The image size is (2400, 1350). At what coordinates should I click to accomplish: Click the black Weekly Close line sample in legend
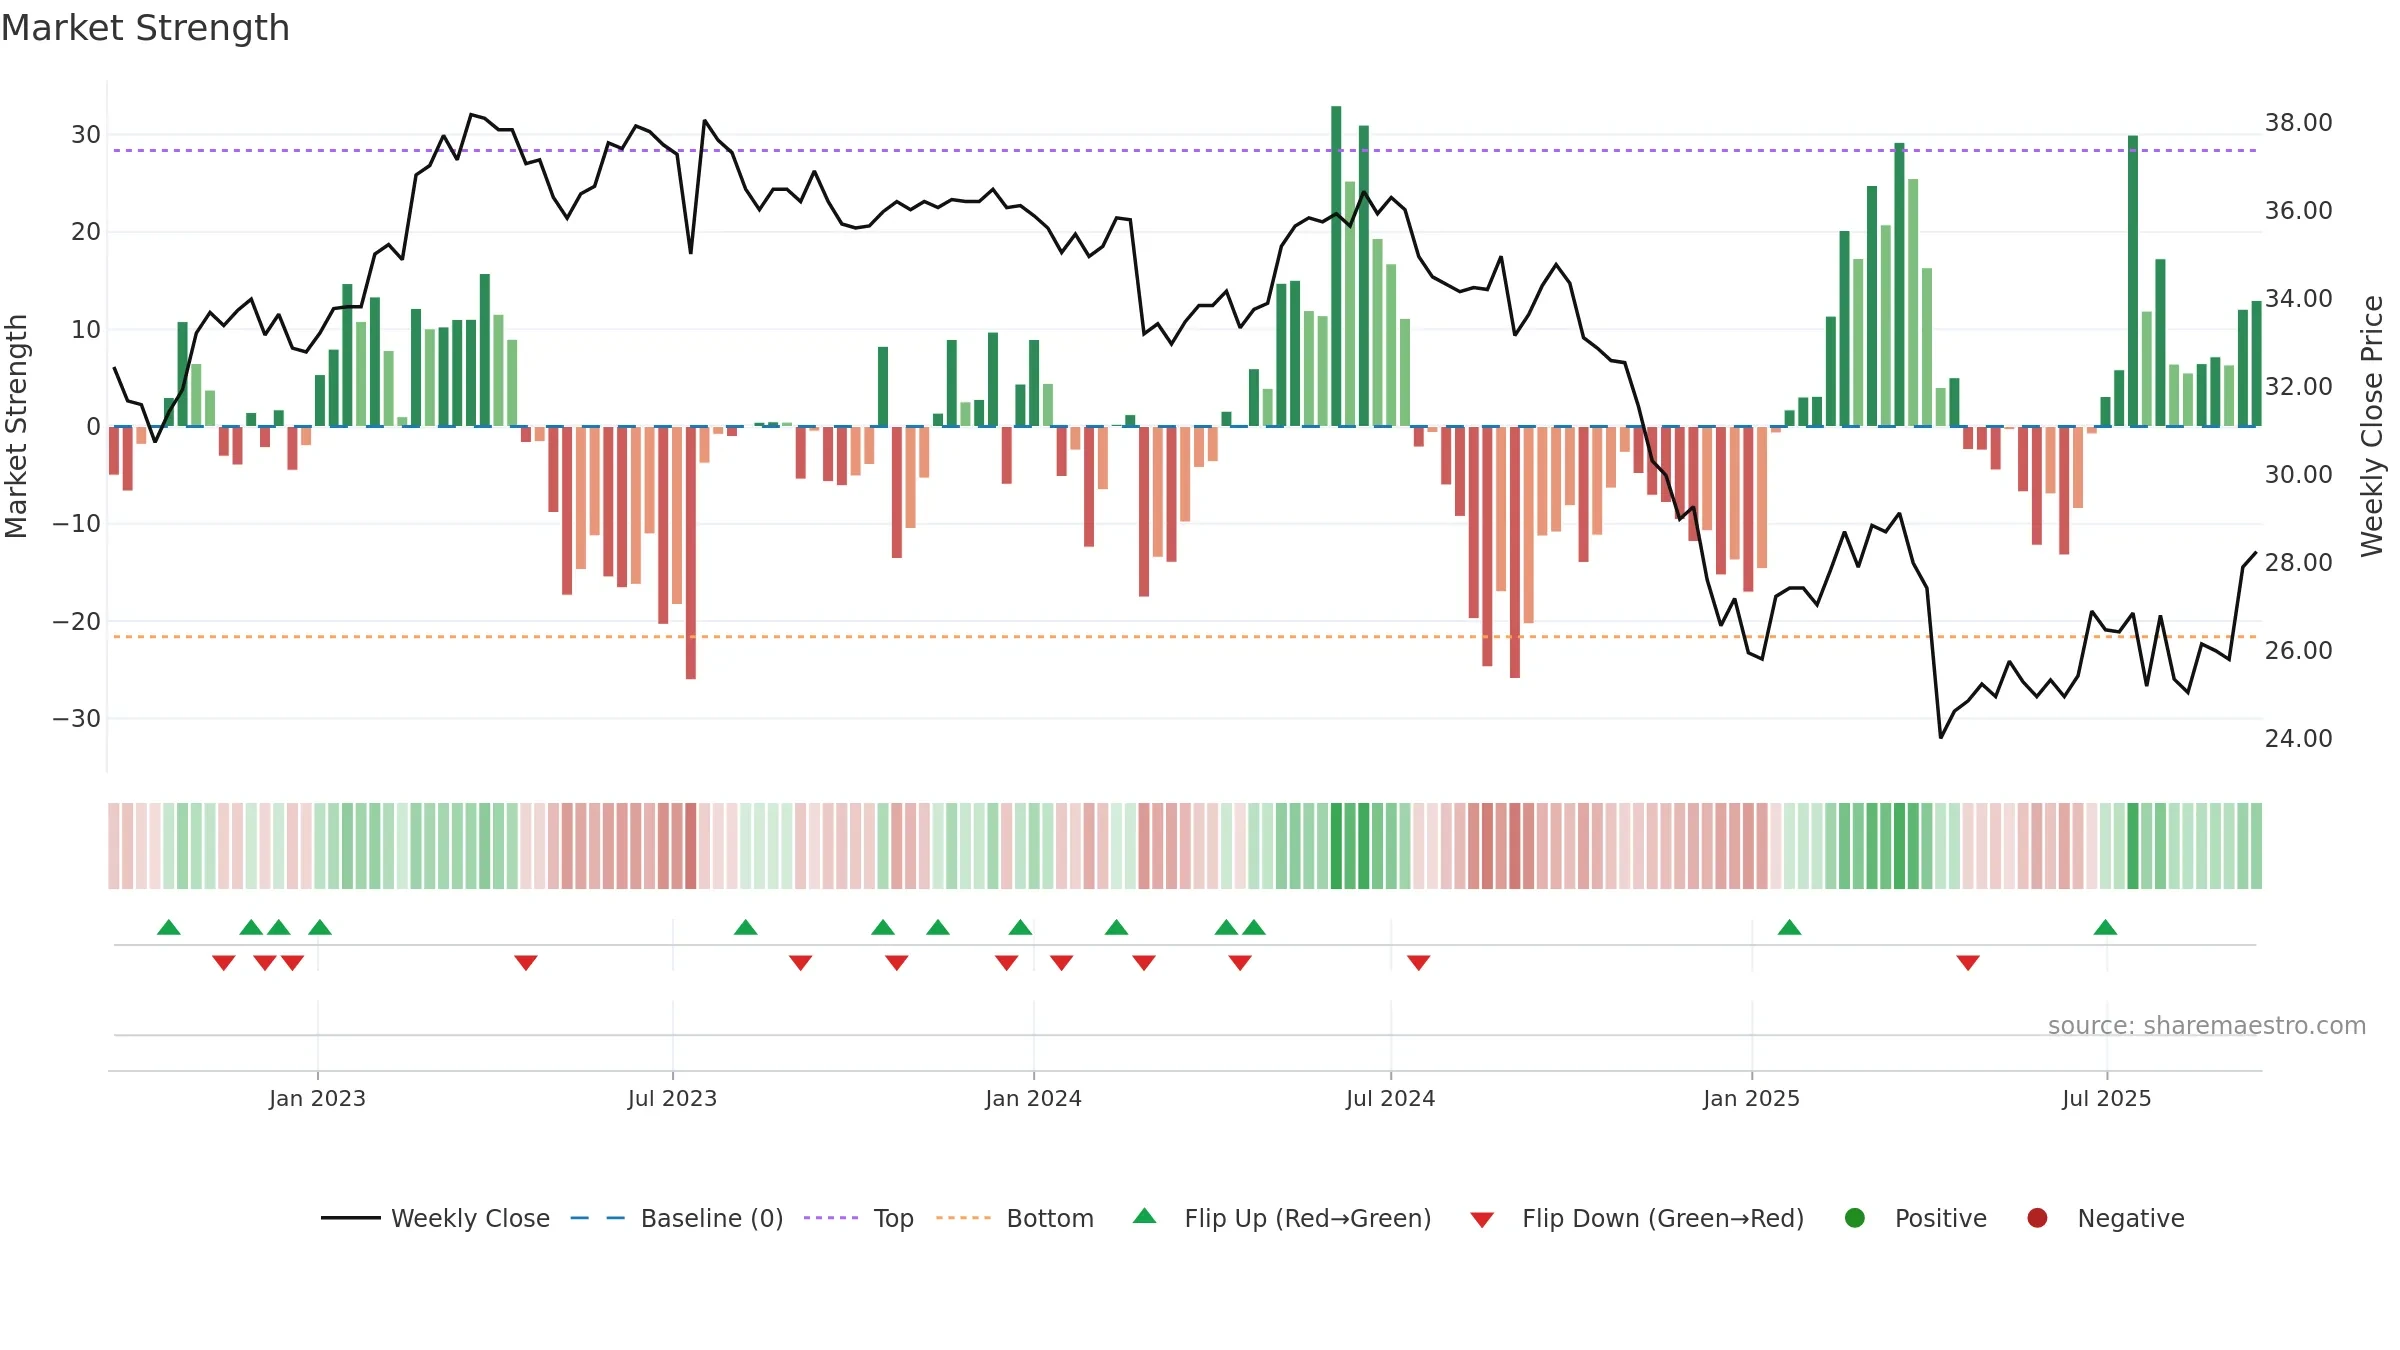350,1218
